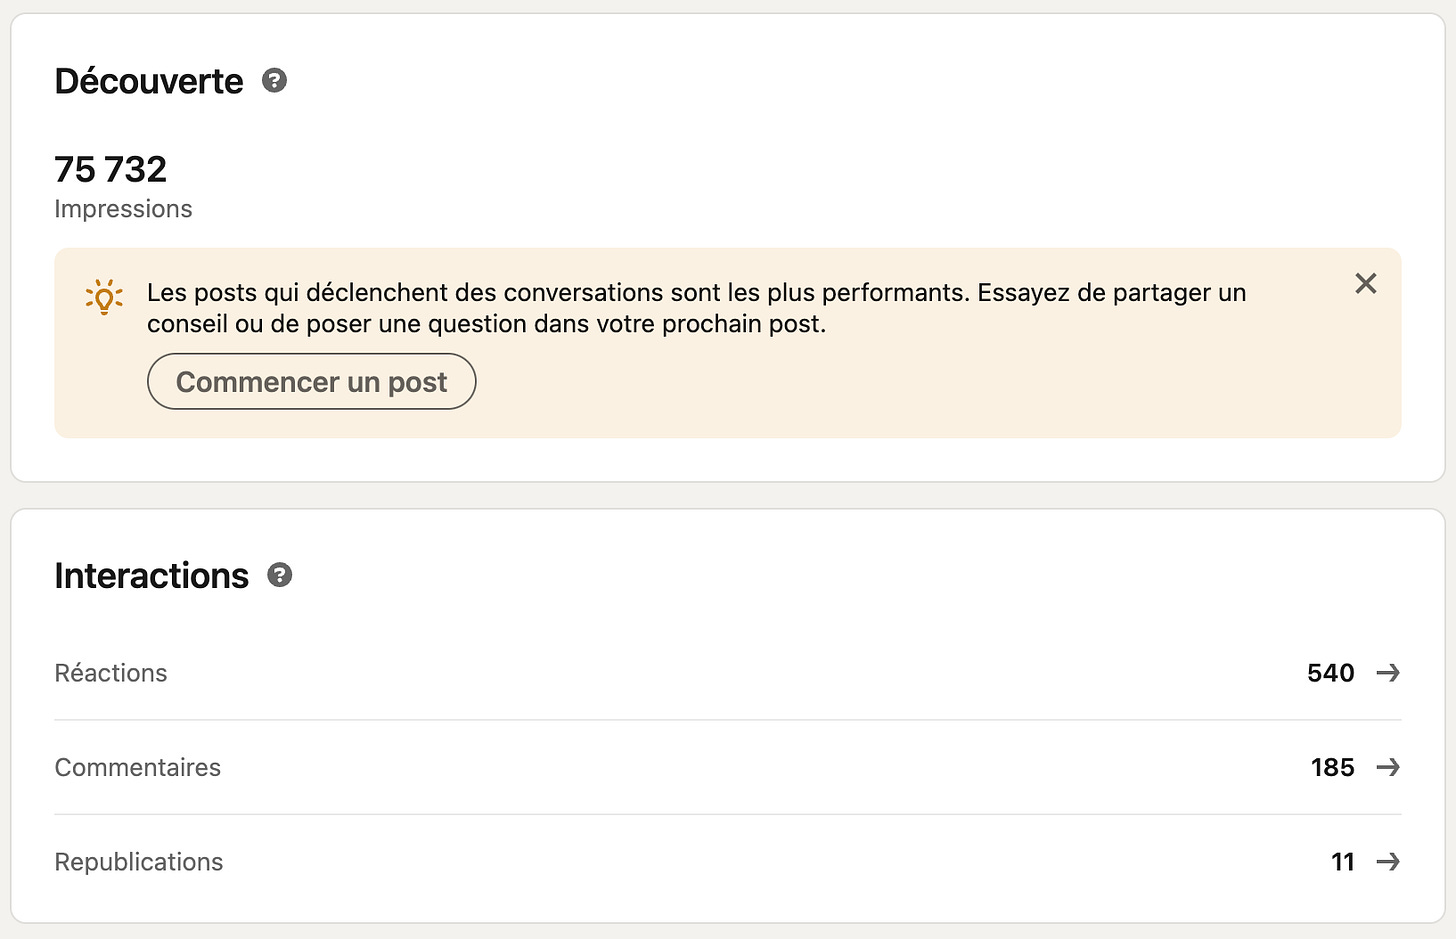Click the help icon next to Interactions
Screen dimensions: 1456x939
pyautogui.click(x=280, y=575)
